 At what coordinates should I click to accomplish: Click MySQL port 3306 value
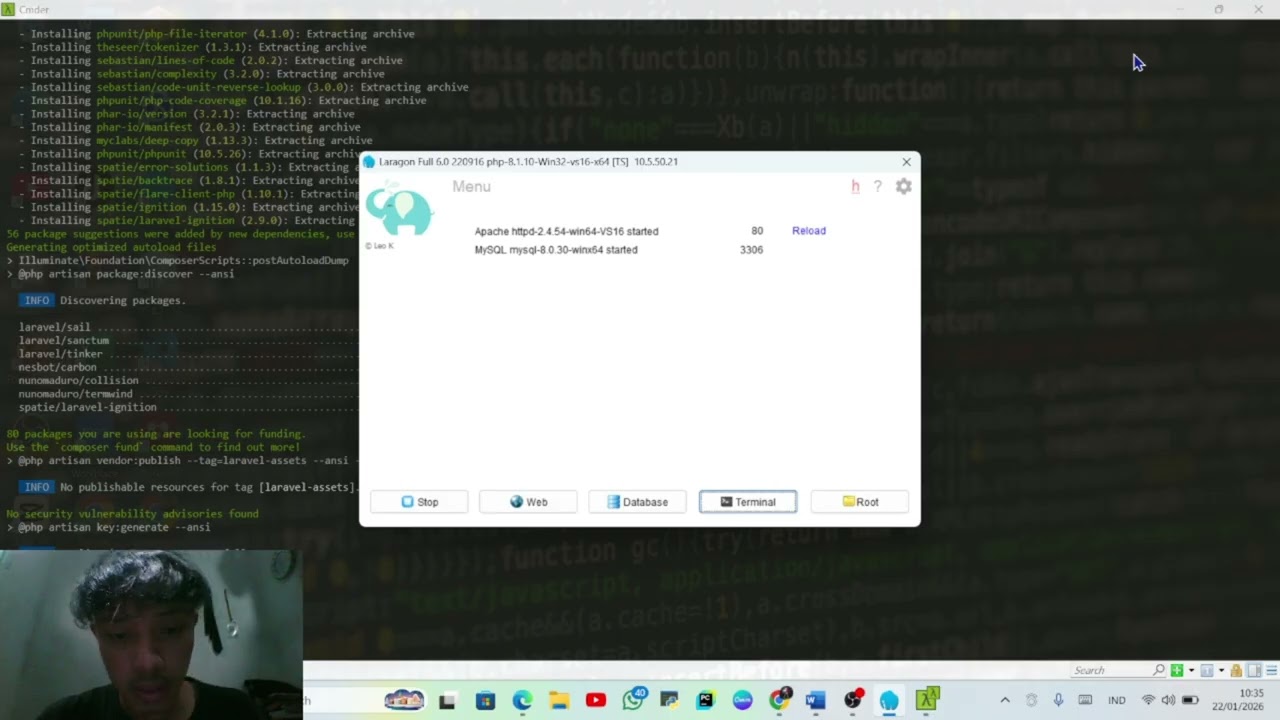[751, 250]
